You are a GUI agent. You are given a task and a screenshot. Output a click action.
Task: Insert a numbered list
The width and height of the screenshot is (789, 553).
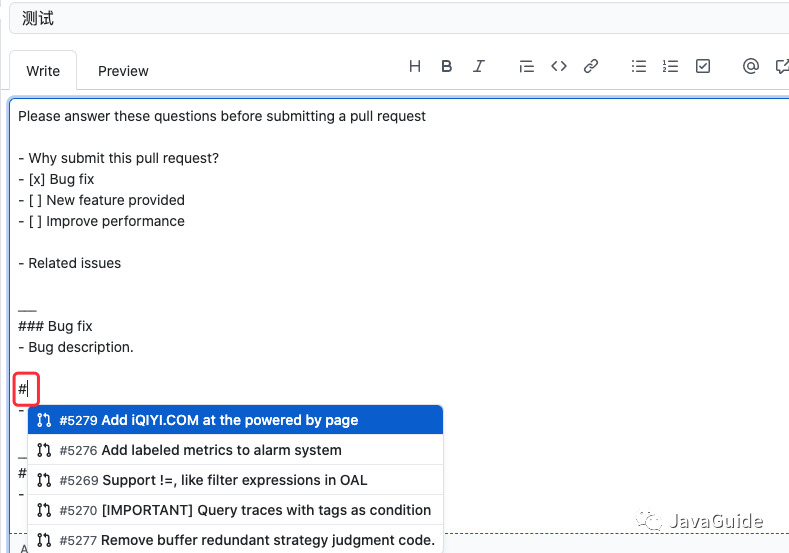(671, 66)
